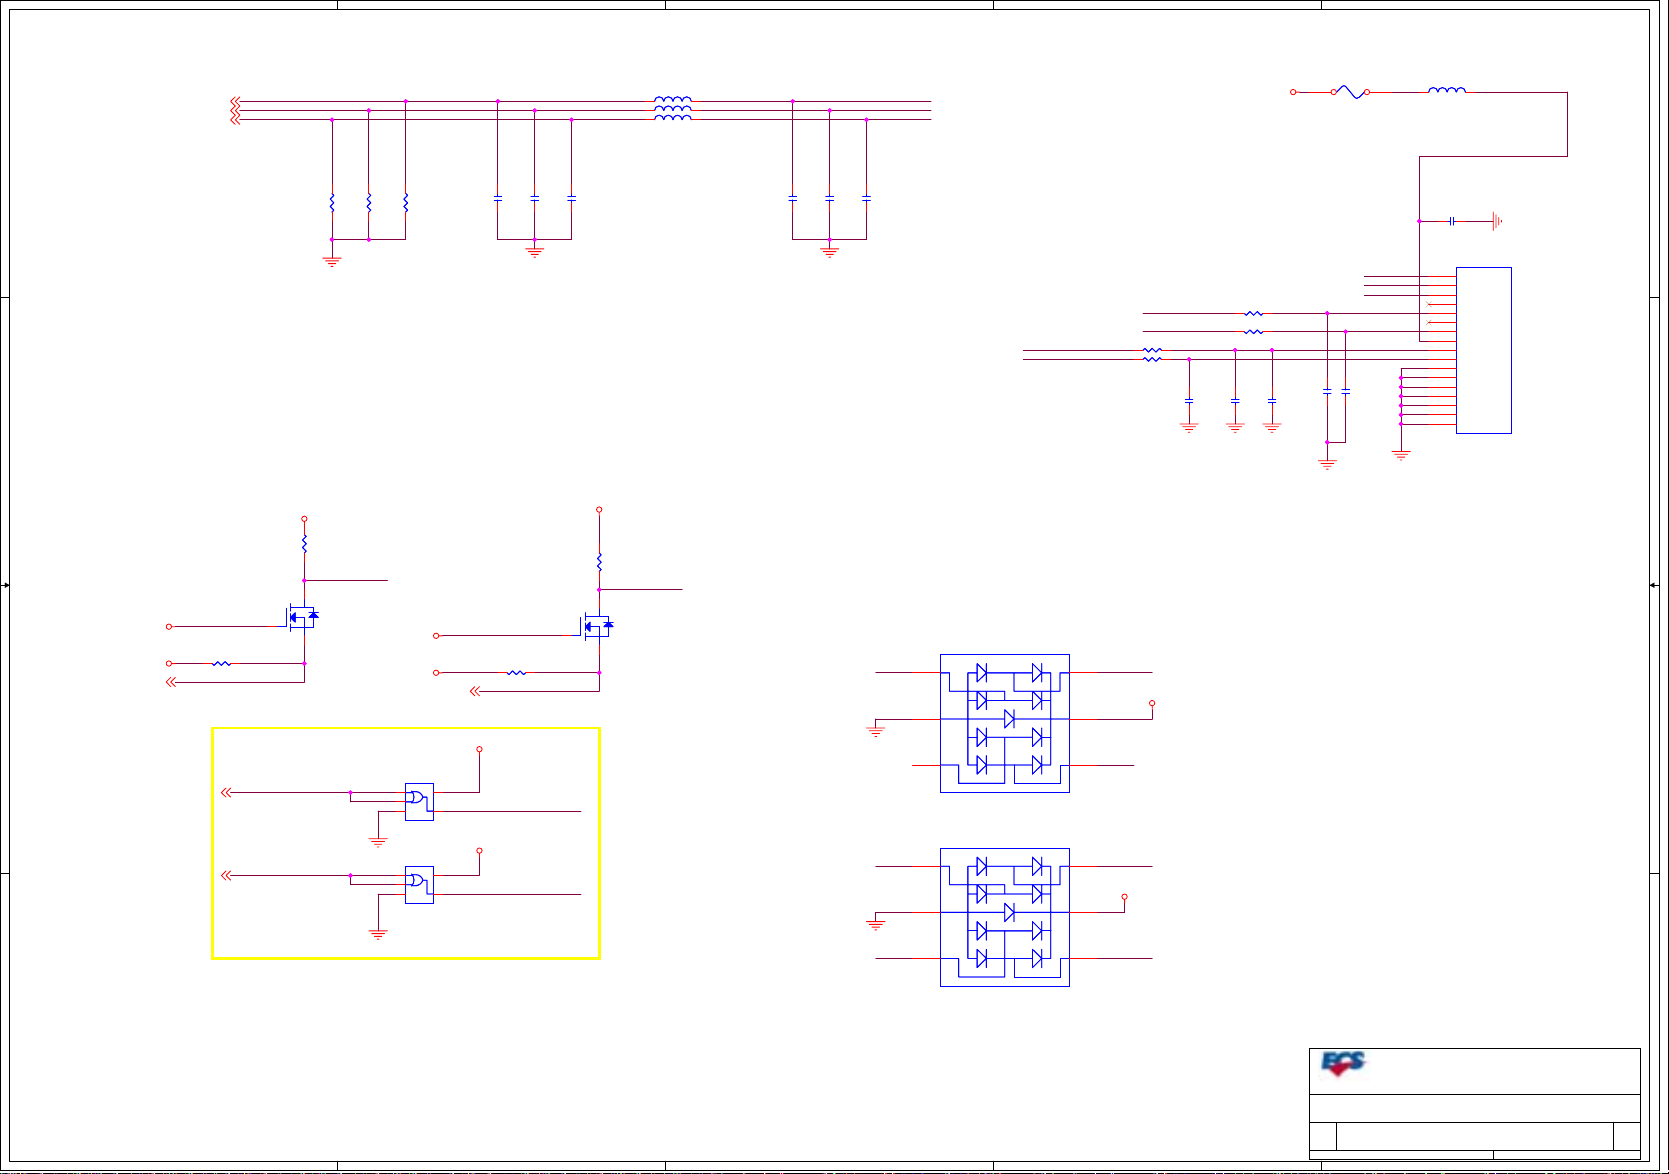Select the power circle right of the lower diode array
The image size is (1669, 1174).
1124,897
